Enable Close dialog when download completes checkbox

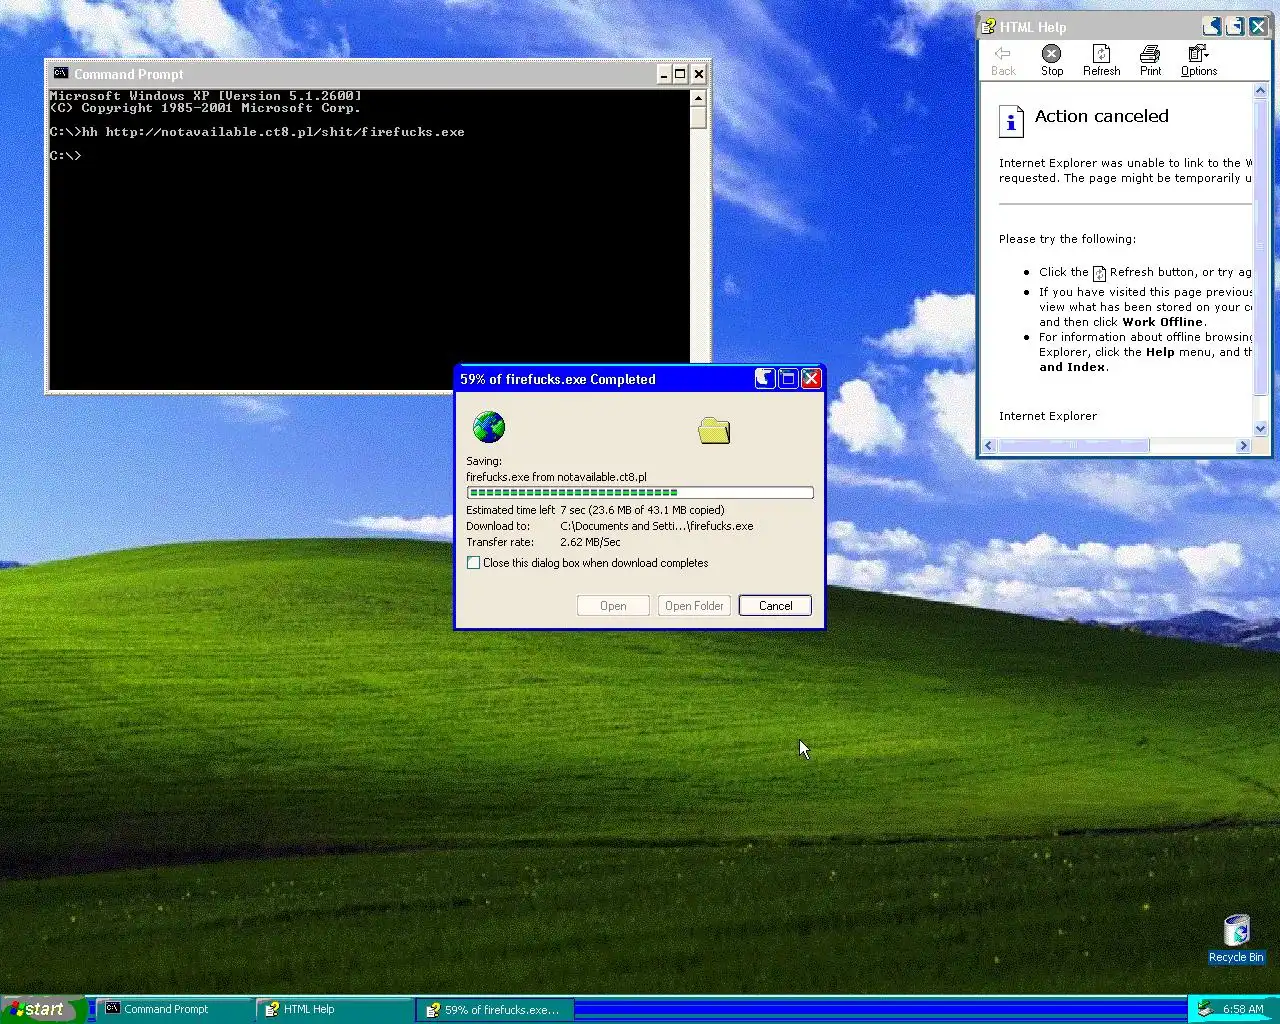pos(473,563)
